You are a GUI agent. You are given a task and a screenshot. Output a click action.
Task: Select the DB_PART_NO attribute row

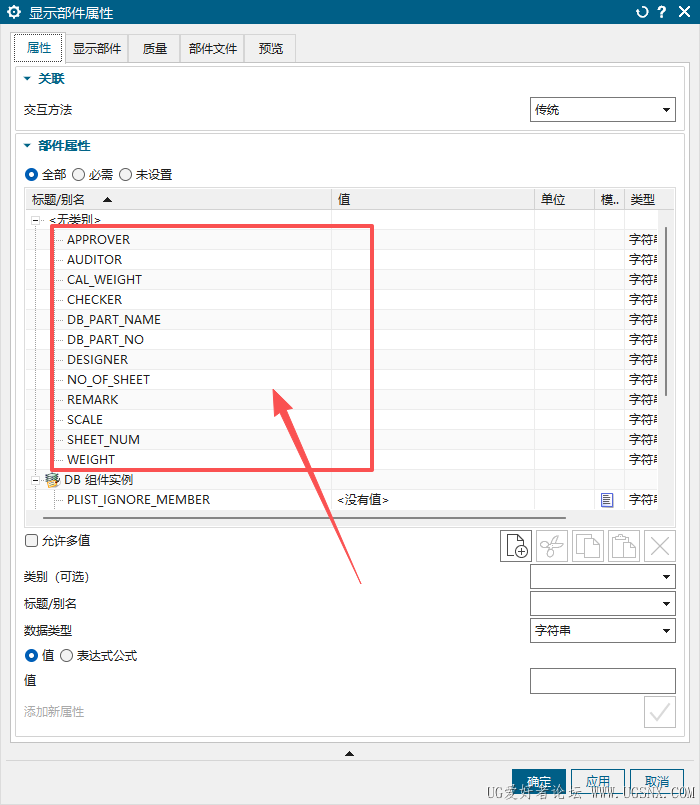click(342, 340)
